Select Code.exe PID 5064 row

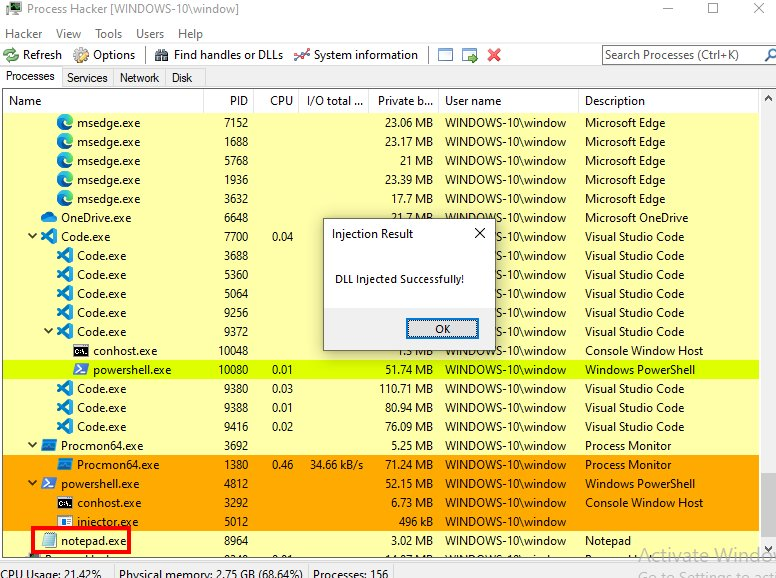pyautogui.click(x=381, y=293)
